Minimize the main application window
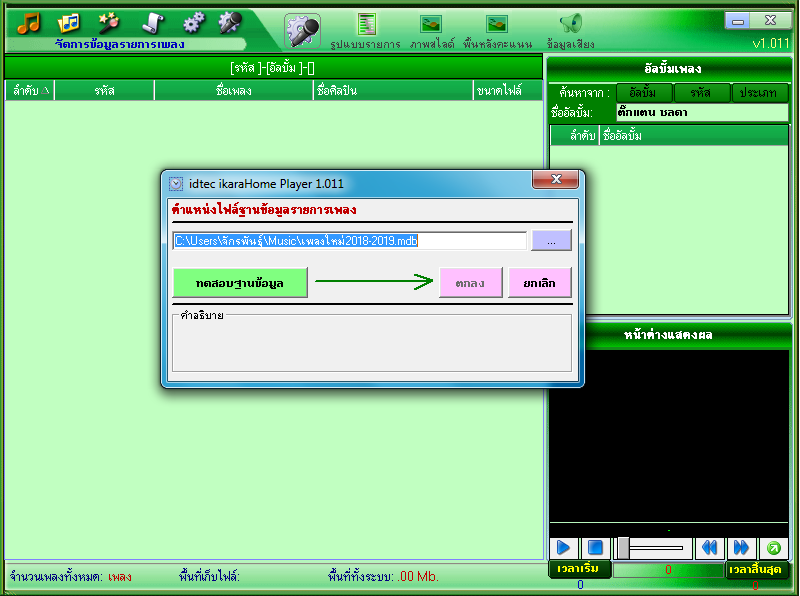800x596 pixels. tap(738, 21)
